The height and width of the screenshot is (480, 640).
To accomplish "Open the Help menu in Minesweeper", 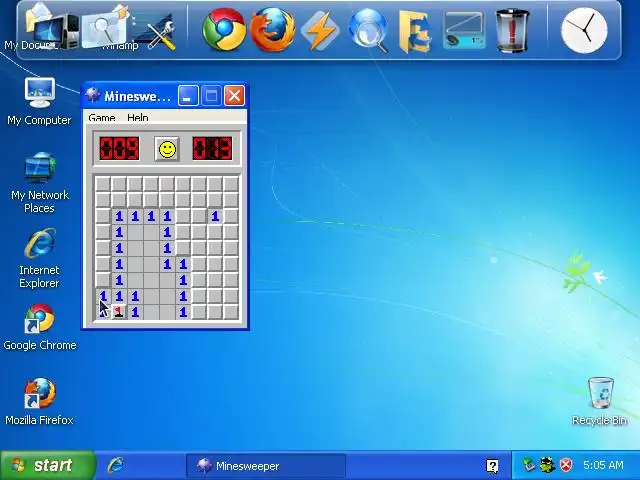I will [x=138, y=118].
